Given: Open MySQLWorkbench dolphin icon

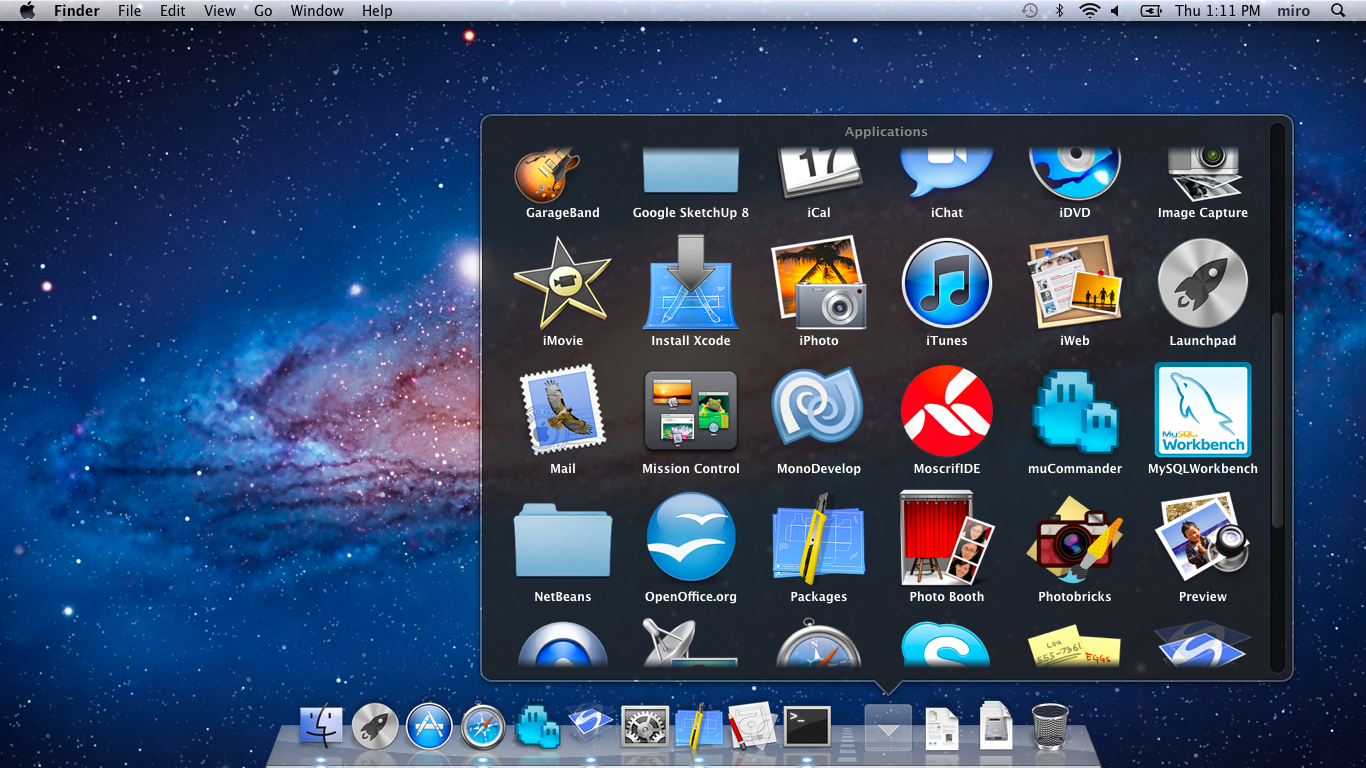Looking at the screenshot, I should coord(1203,410).
